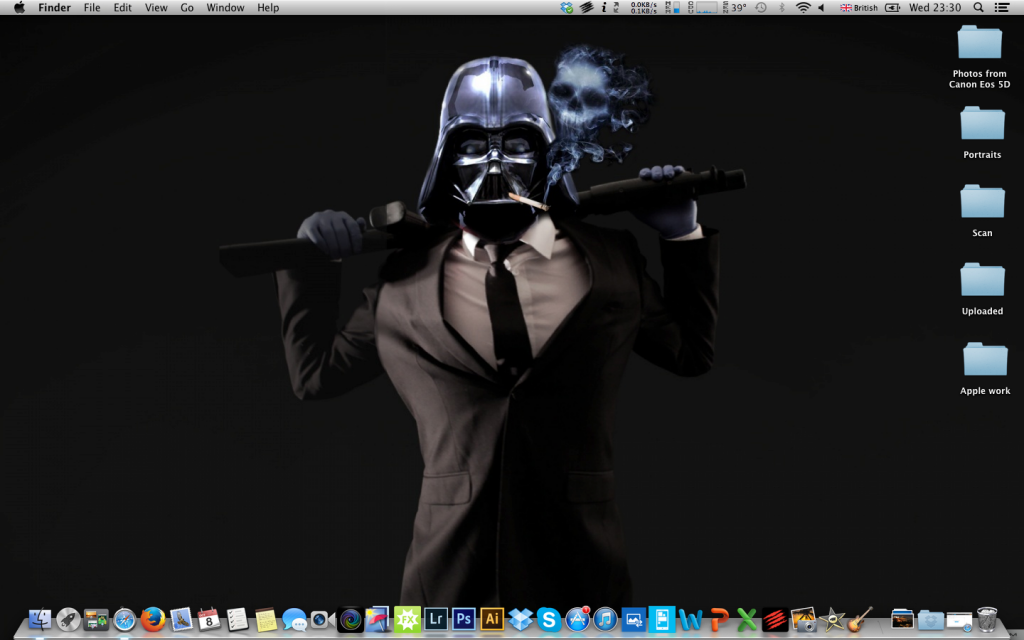This screenshot has width=1024, height=640.
Task: Open the Edit menu
Action: [x=122, y=8]
